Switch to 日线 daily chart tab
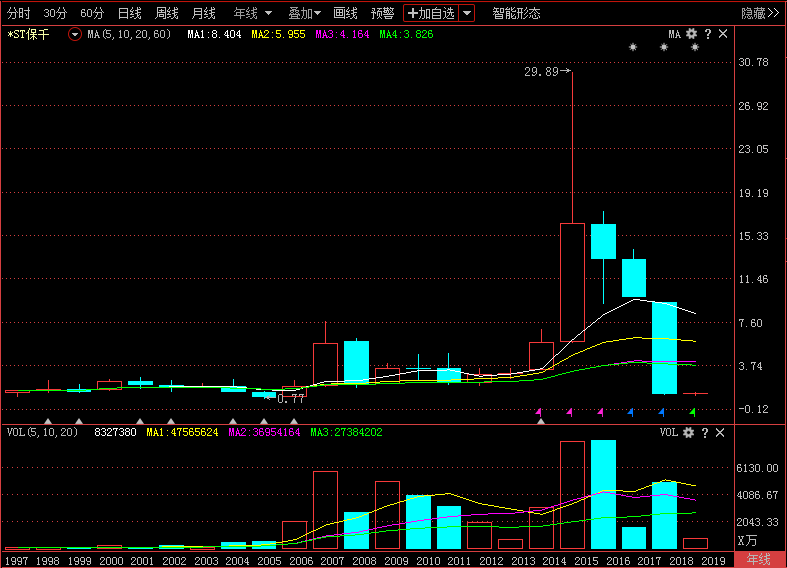 [129, 13]
